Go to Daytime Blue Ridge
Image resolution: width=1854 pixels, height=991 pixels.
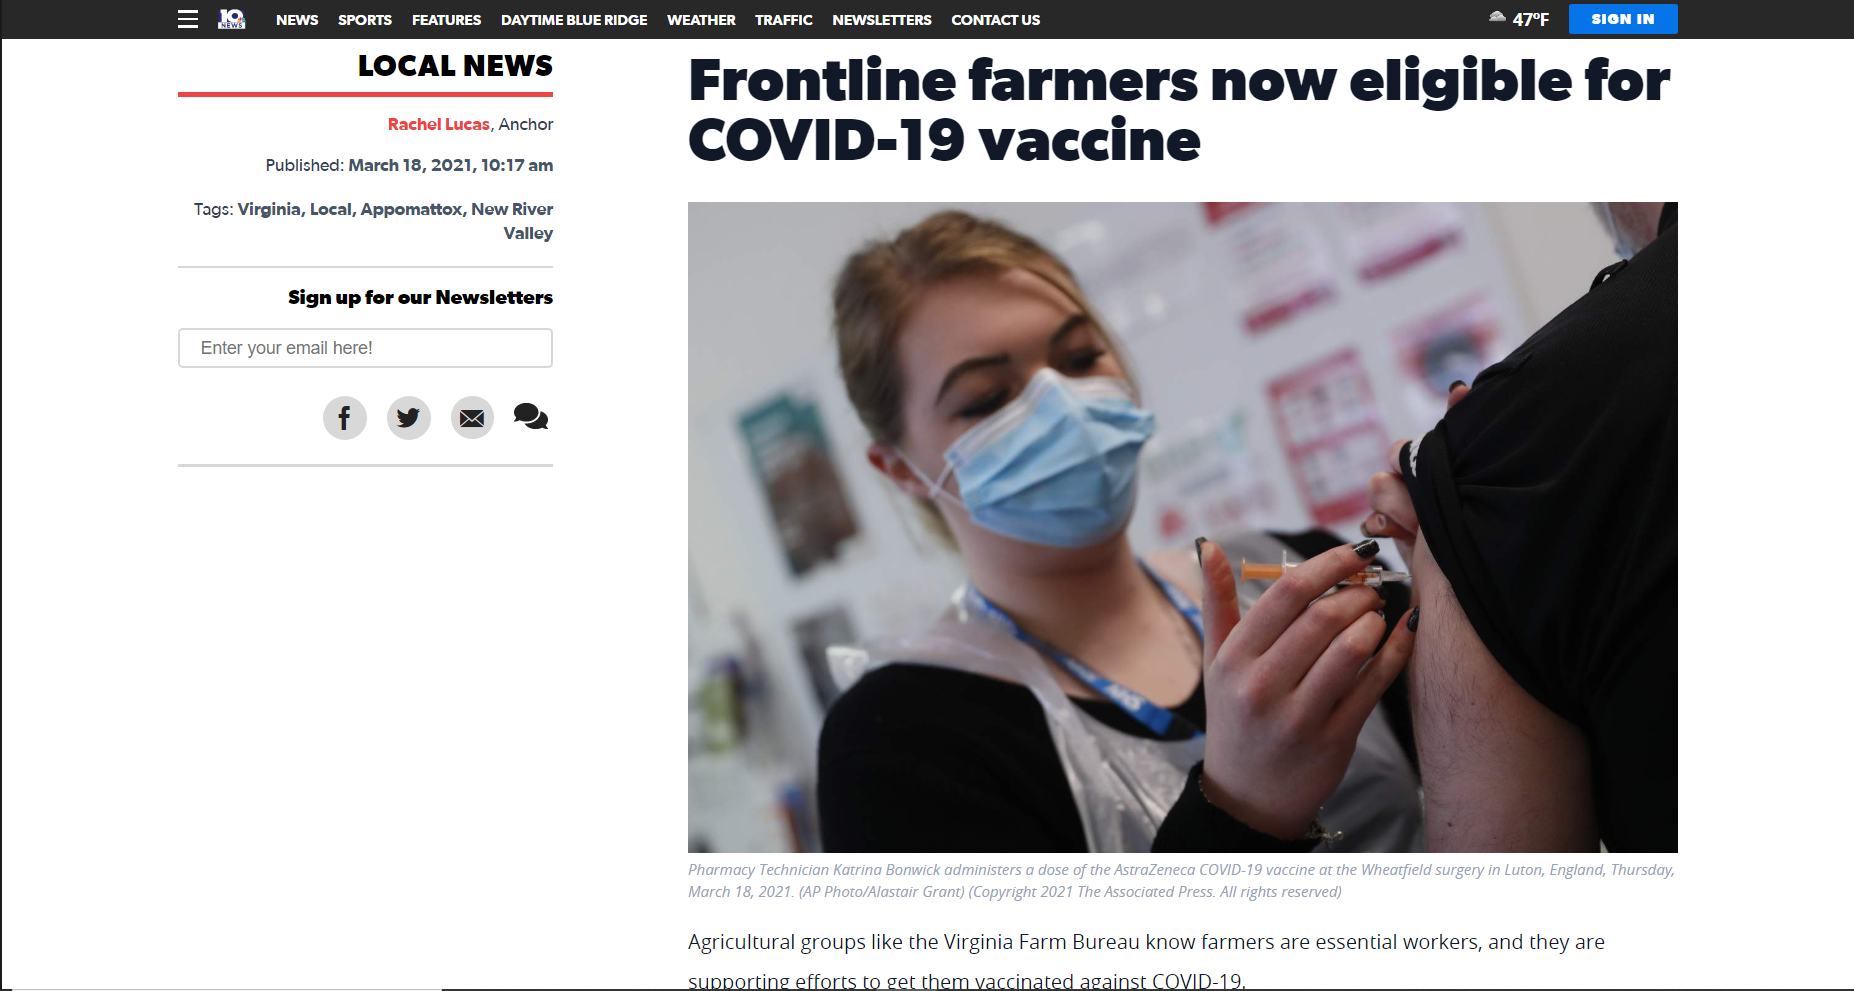574,20
